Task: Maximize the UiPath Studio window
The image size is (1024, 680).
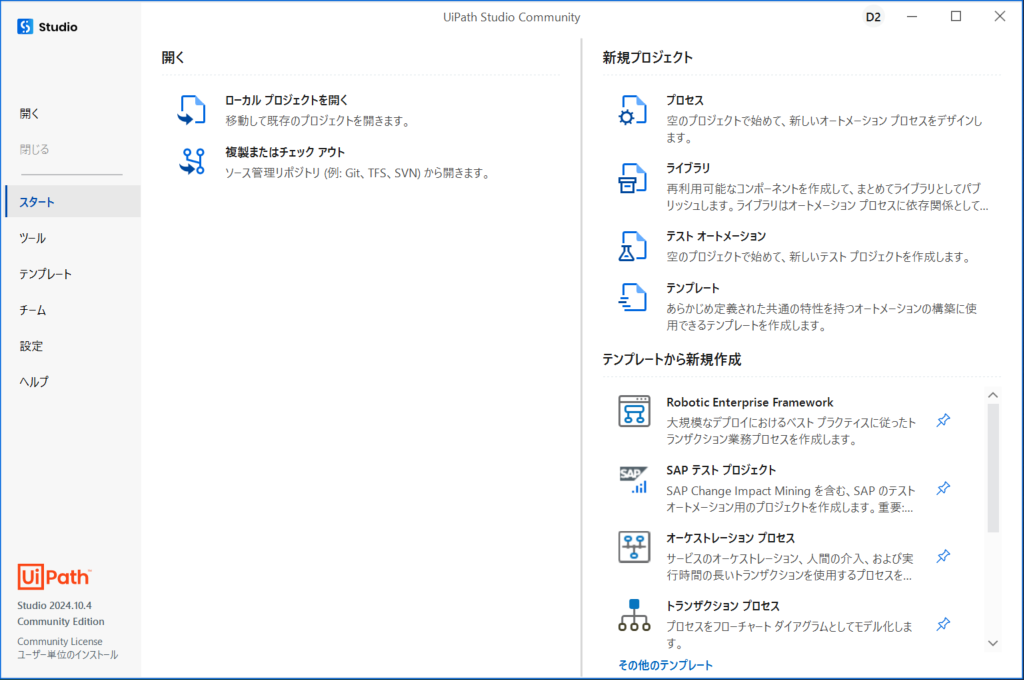Action: click(x=956, y=16)
